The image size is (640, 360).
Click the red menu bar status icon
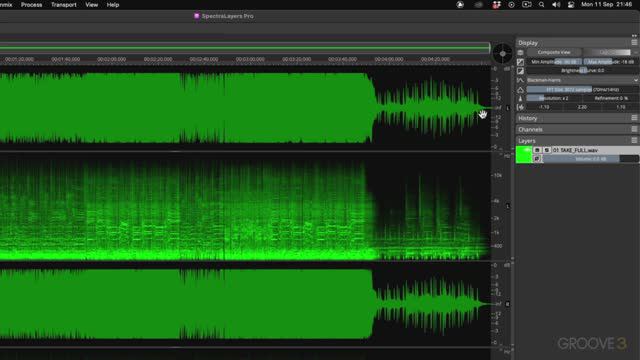[496, 5]
